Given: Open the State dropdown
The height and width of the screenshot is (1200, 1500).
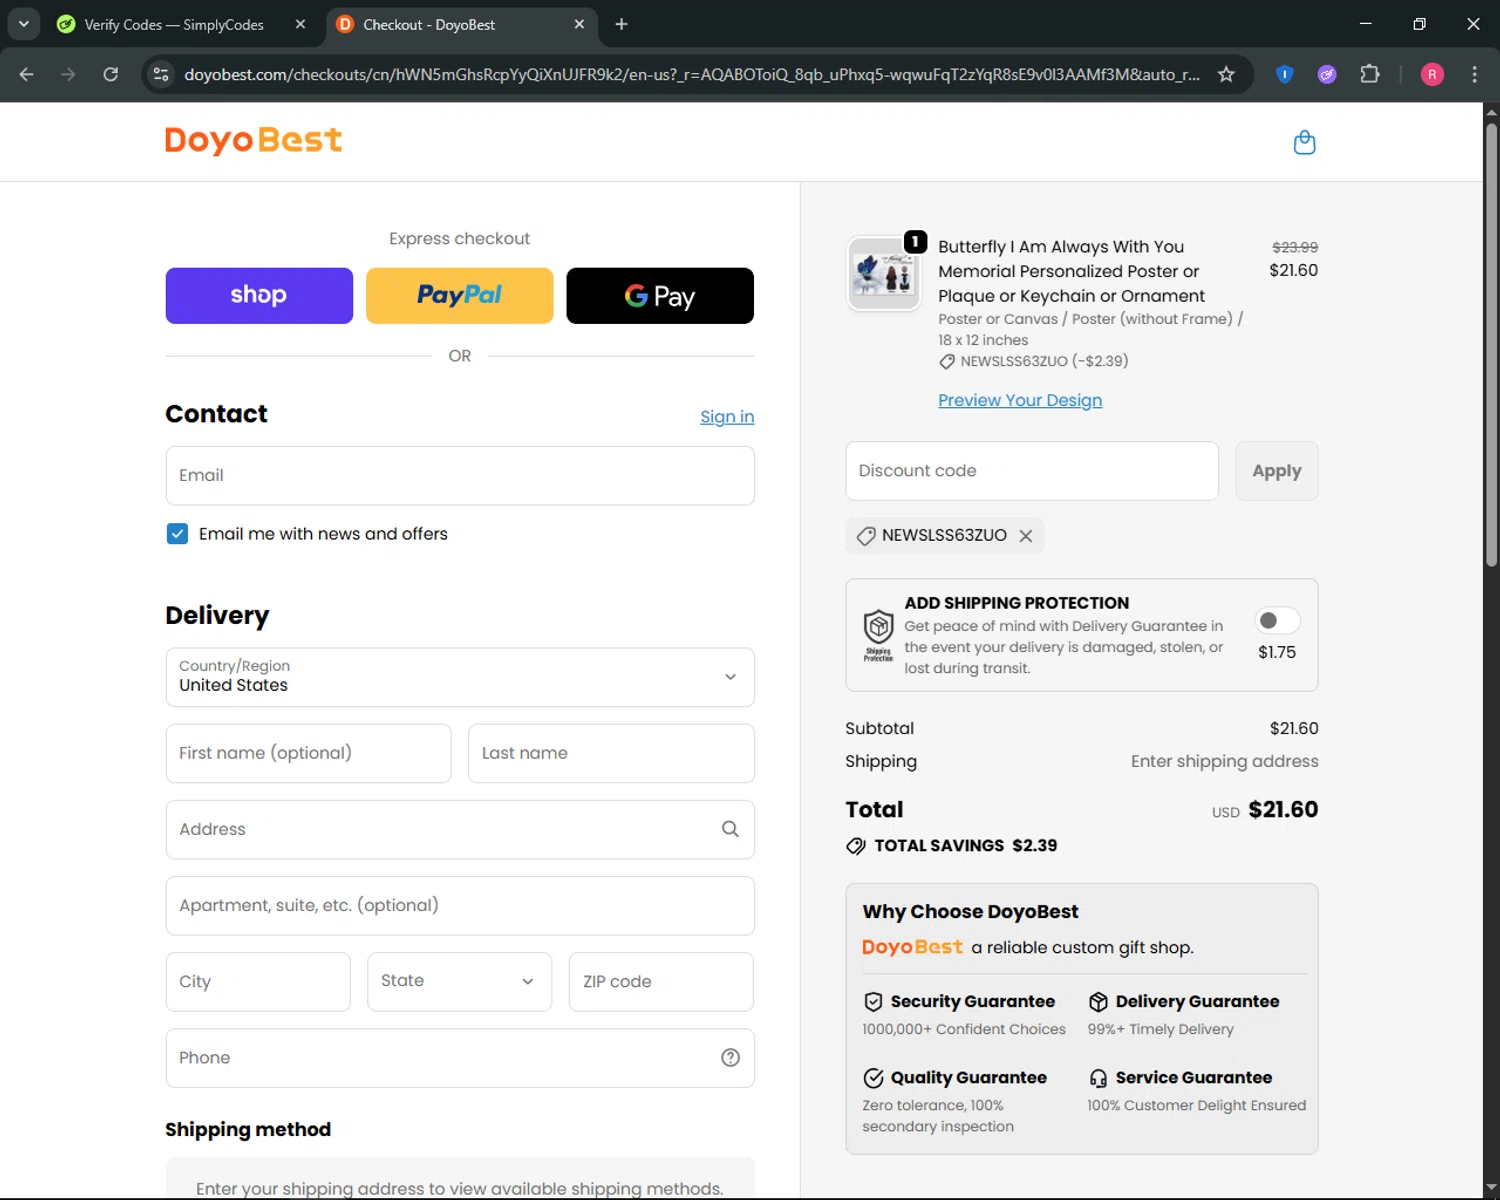Looking at the screenshot, I should point(460,982).
